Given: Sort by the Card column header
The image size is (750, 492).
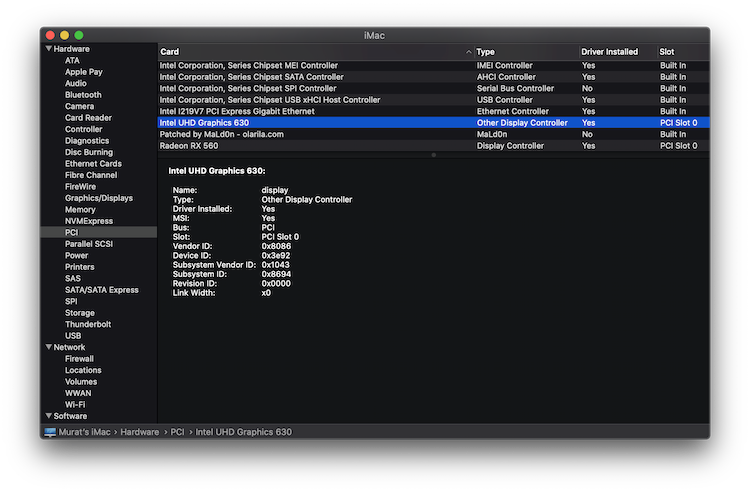Looking at the screenshot, I should coord(316,52).
